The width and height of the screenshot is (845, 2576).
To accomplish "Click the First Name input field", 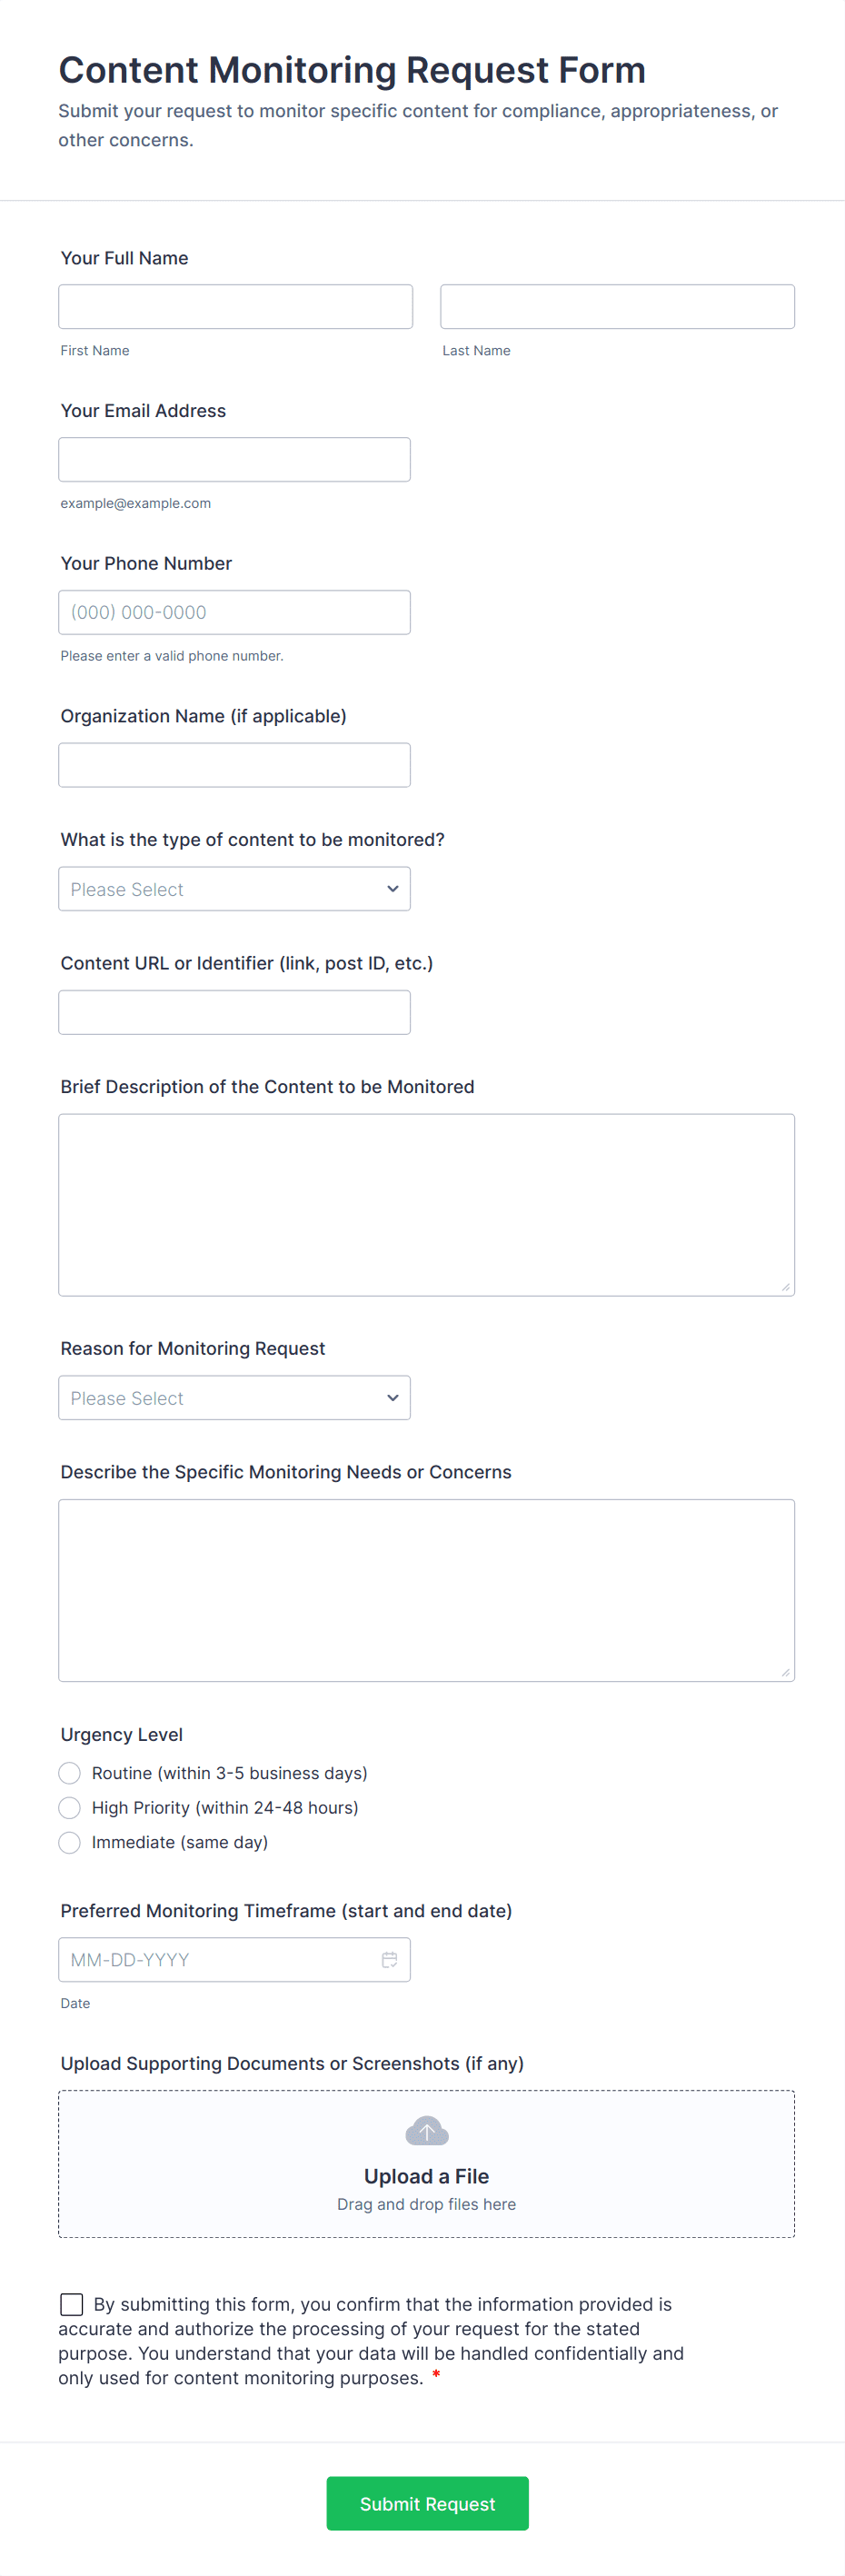I will pos(235,306).
